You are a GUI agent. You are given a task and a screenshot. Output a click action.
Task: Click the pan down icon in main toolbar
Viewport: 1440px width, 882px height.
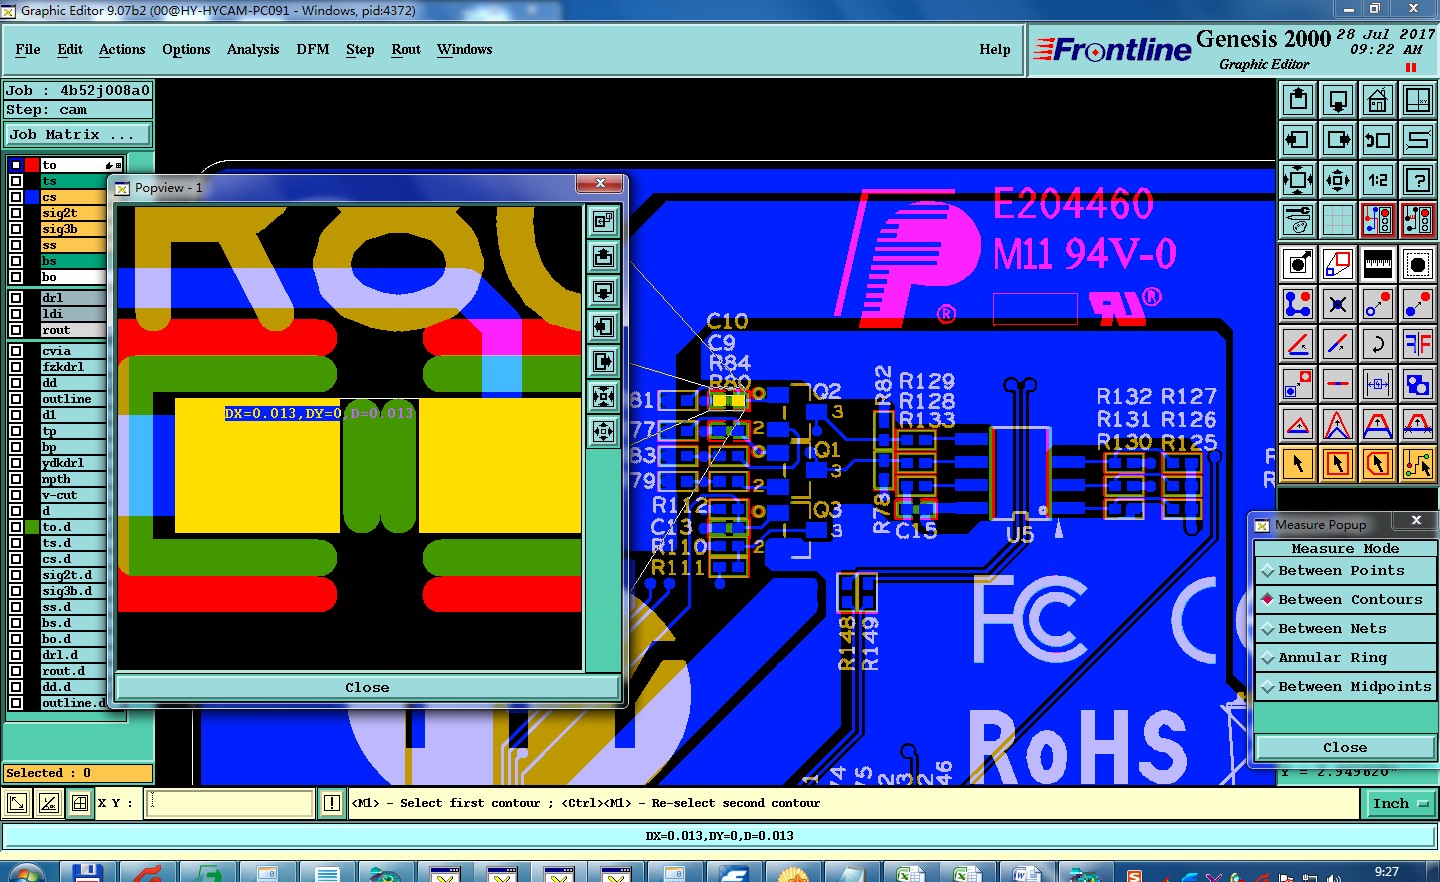pos(1338,100)
